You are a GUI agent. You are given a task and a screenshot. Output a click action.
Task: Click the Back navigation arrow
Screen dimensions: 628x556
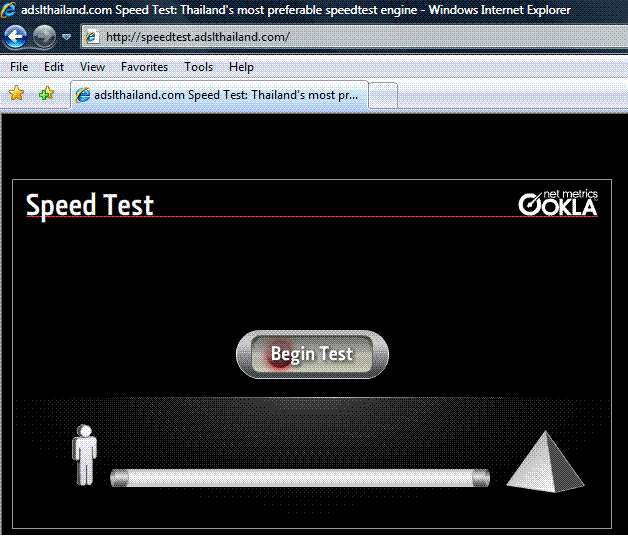click(x=16, y=36)
